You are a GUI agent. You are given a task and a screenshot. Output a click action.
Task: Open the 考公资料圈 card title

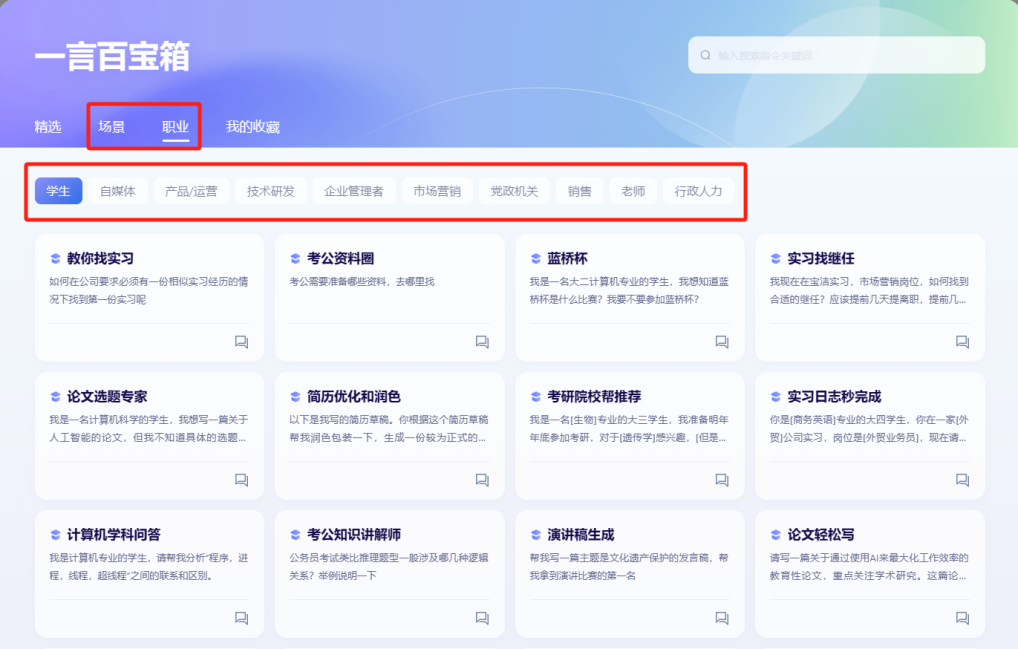pos(341,258)
